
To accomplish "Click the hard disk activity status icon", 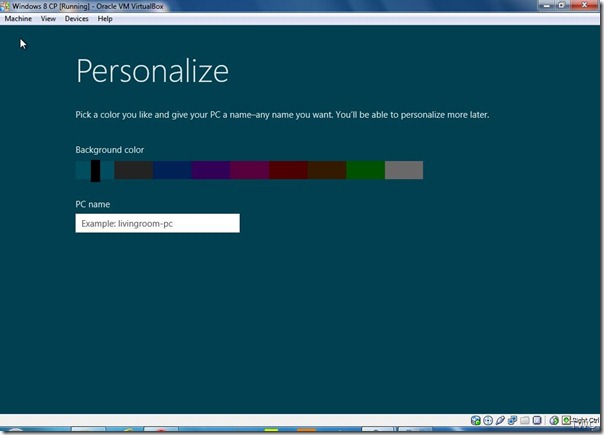I will [476, 420].
